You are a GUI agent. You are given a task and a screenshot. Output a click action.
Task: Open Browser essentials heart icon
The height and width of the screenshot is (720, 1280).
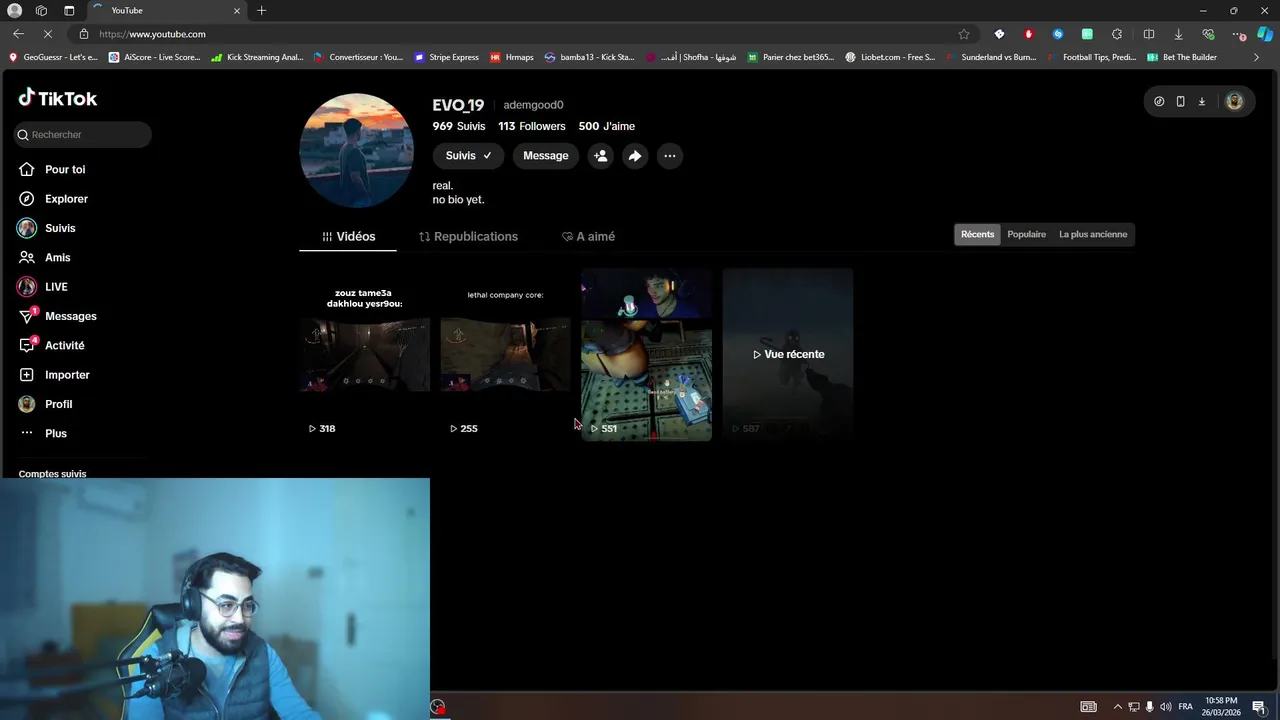point(1209,34)
